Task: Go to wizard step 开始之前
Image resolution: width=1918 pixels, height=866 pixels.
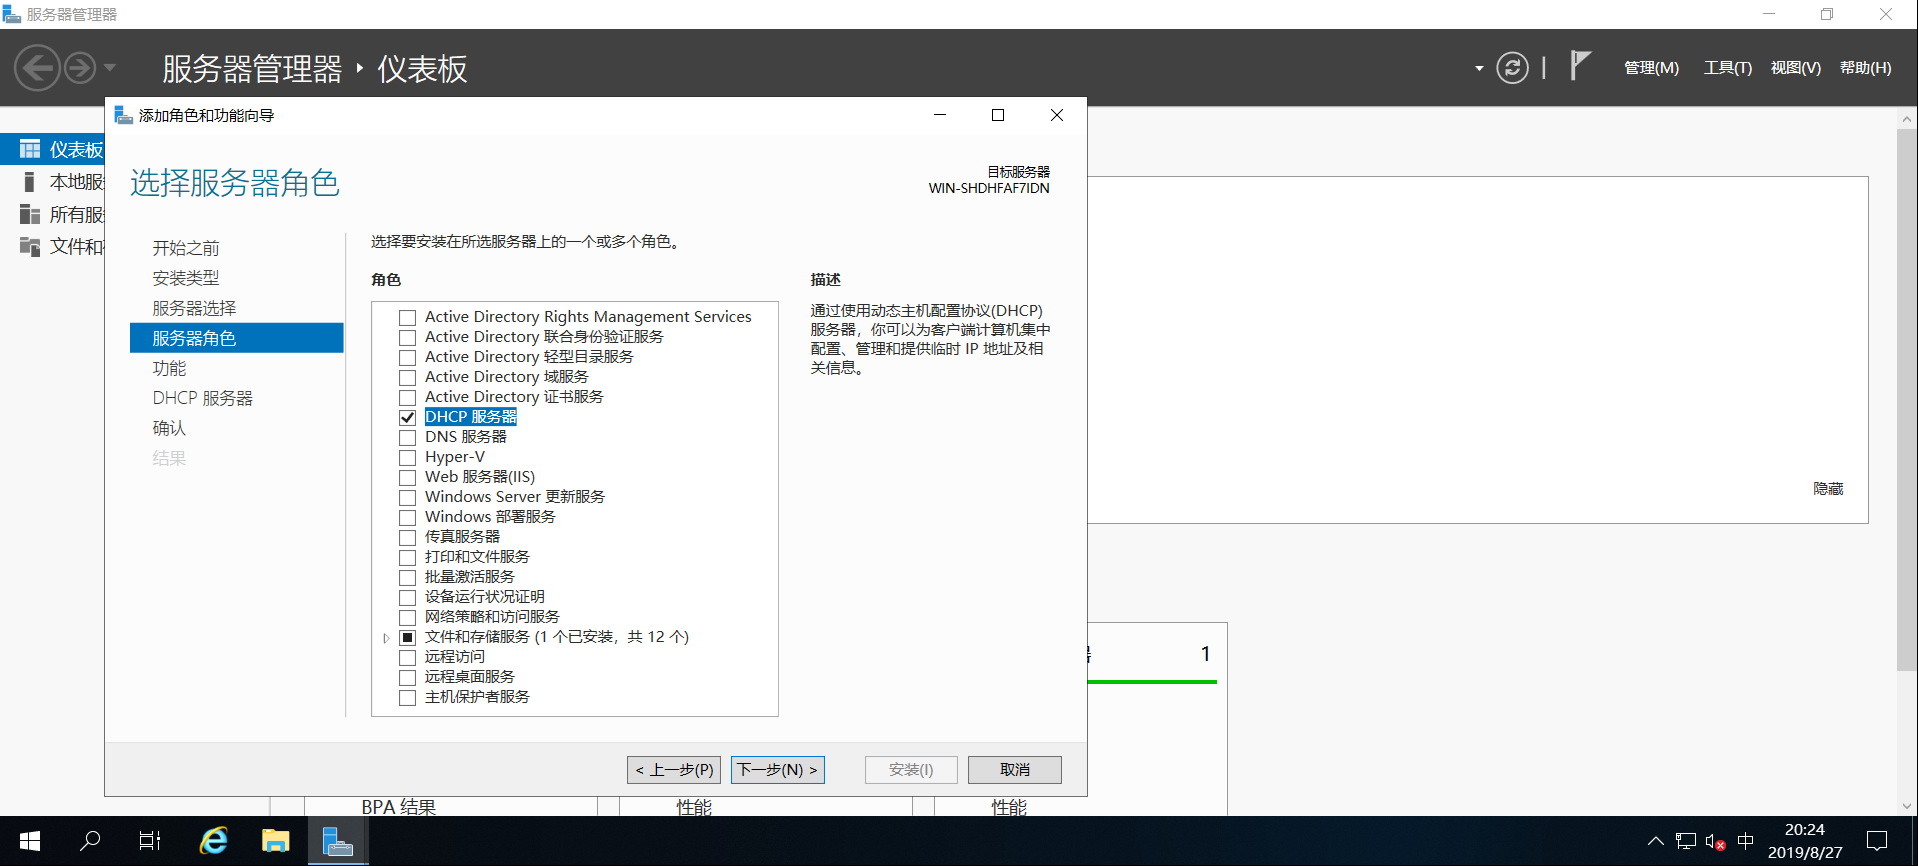Action: [186, 248]
